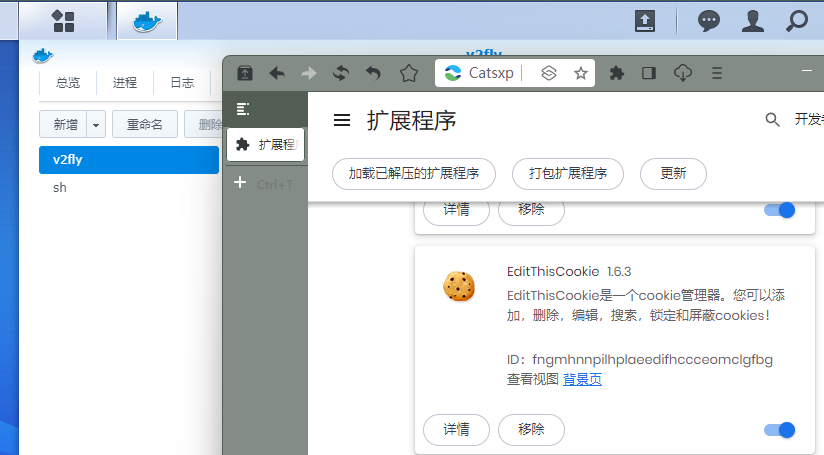Open the extensions puzzle-piece icon in toolbar

[x=616, y=73]
